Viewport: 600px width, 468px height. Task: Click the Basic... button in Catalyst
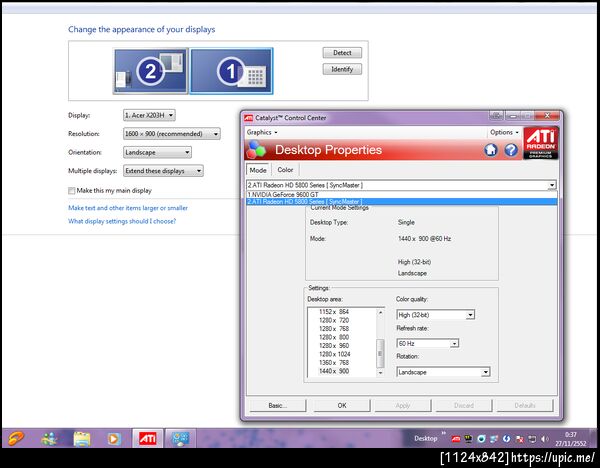[278, 405]
